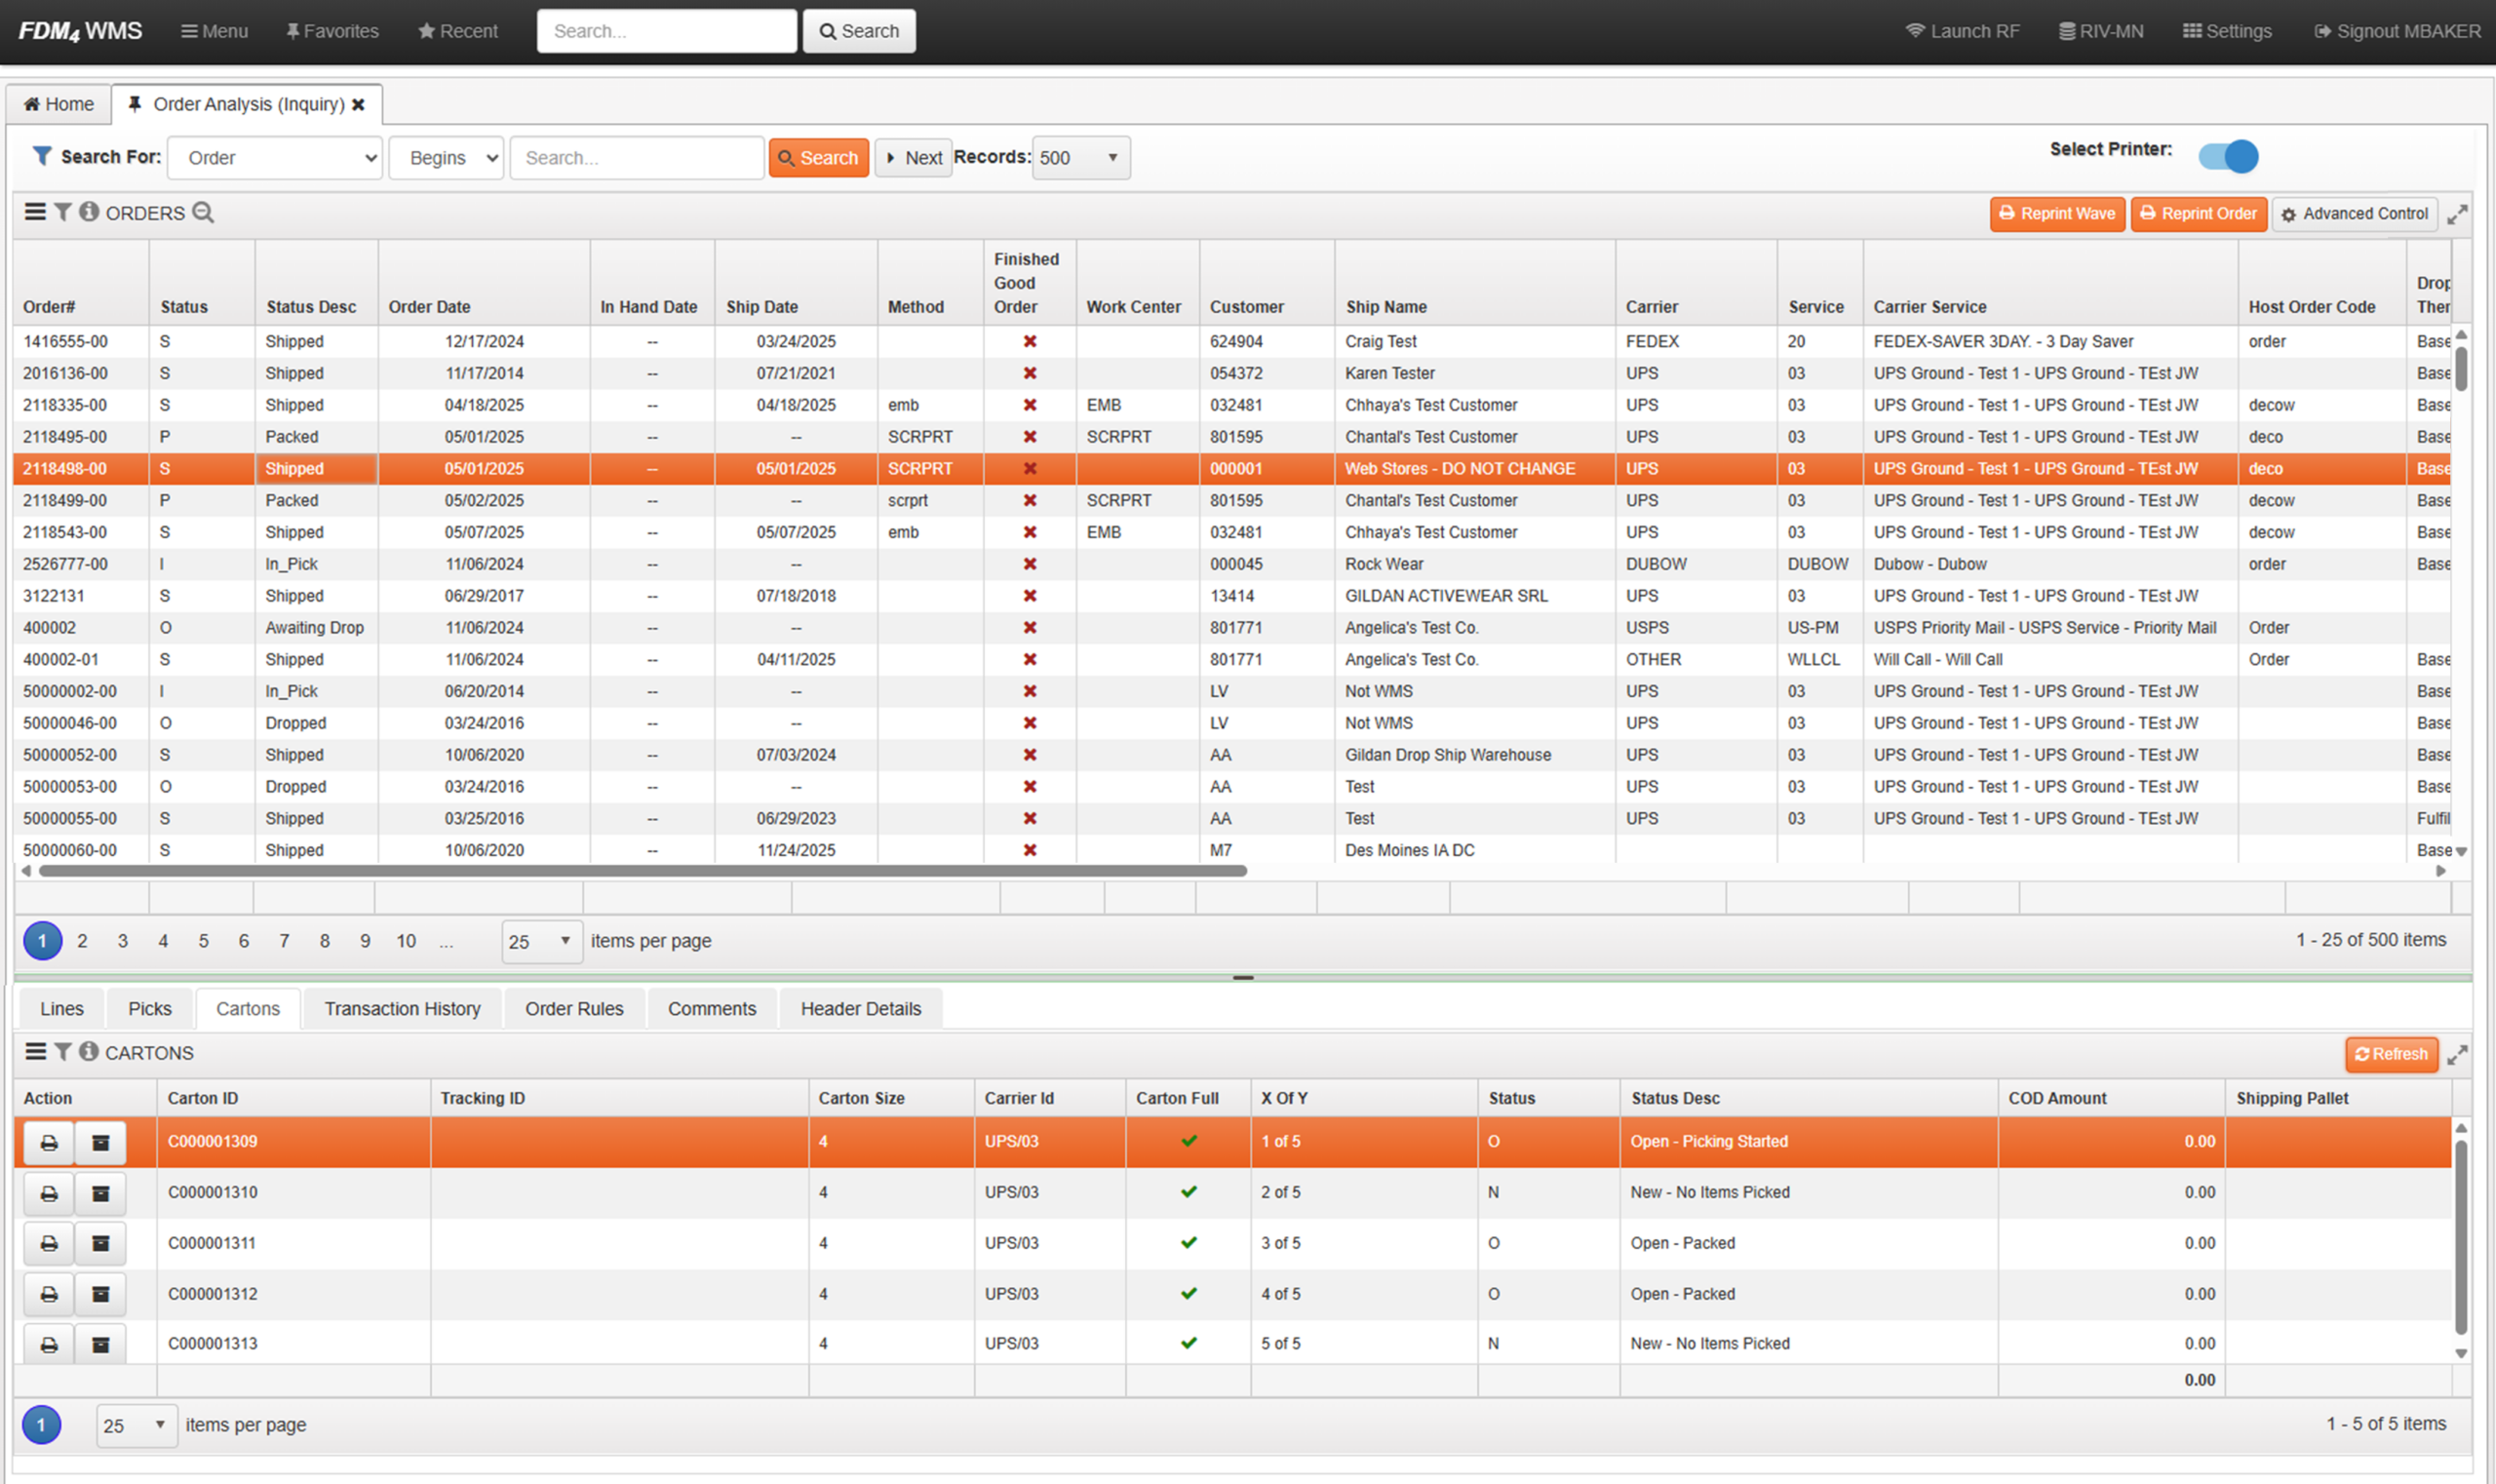Open the Search For Order dropdown
This screenshot has width=2496, height=1484.
[x=275, y=158]
